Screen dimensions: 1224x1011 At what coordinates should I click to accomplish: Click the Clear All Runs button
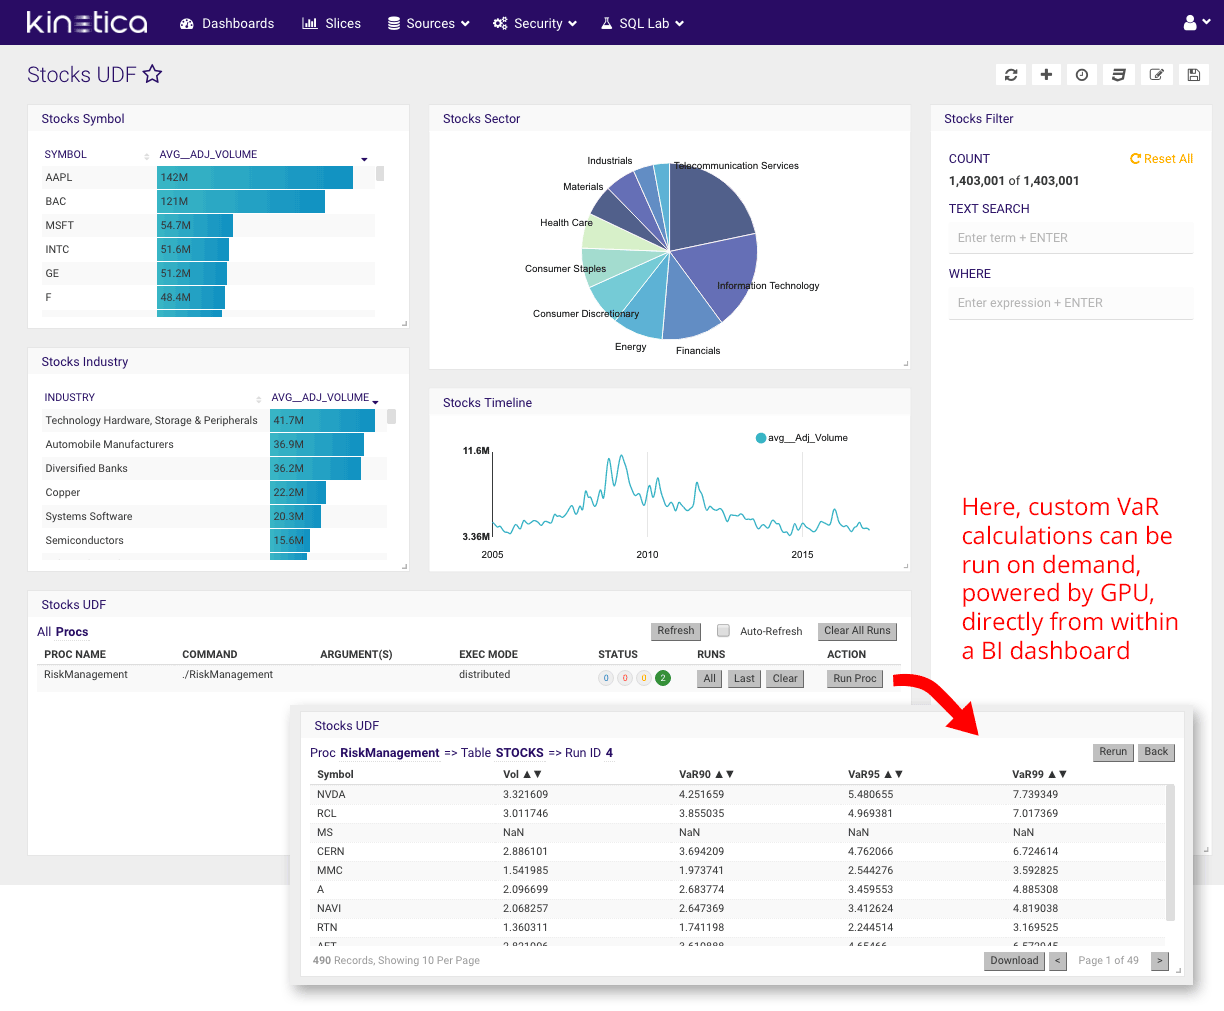857,631
